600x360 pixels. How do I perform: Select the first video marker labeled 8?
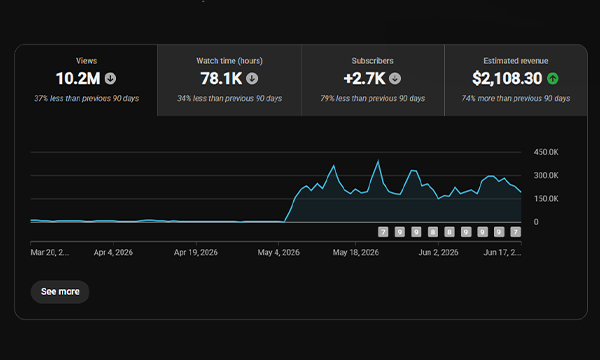(433, 232)
